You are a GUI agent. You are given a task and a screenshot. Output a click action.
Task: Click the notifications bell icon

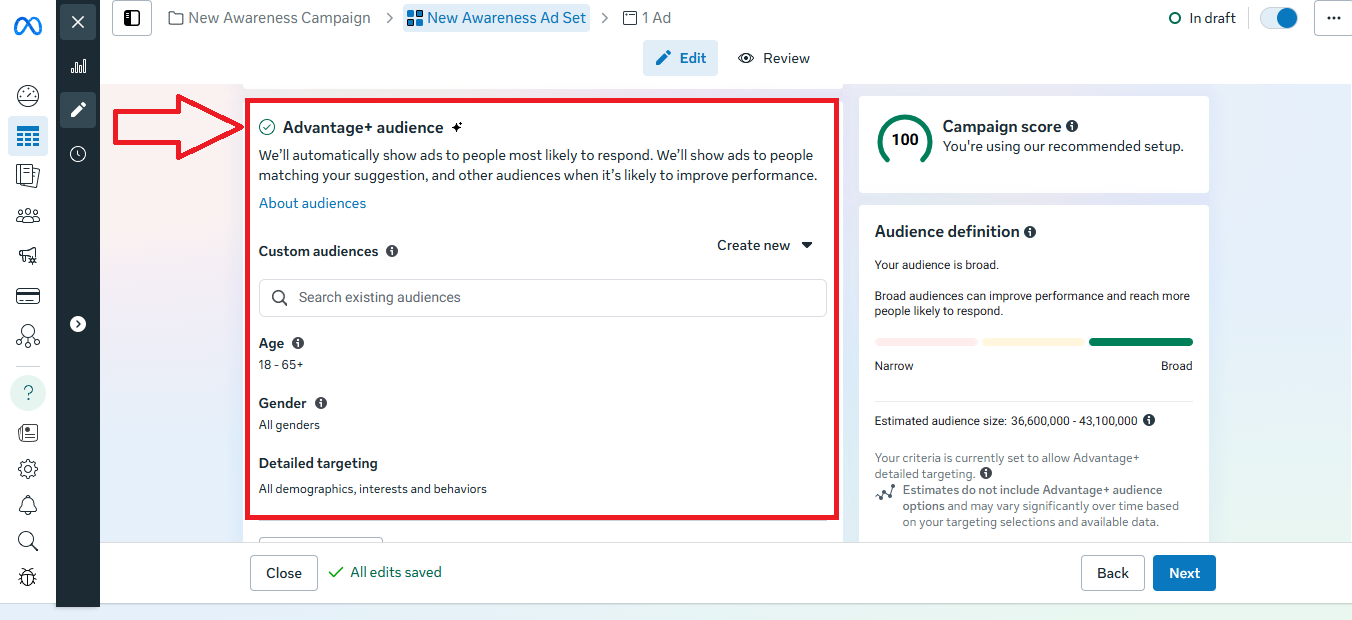[28, 505]
